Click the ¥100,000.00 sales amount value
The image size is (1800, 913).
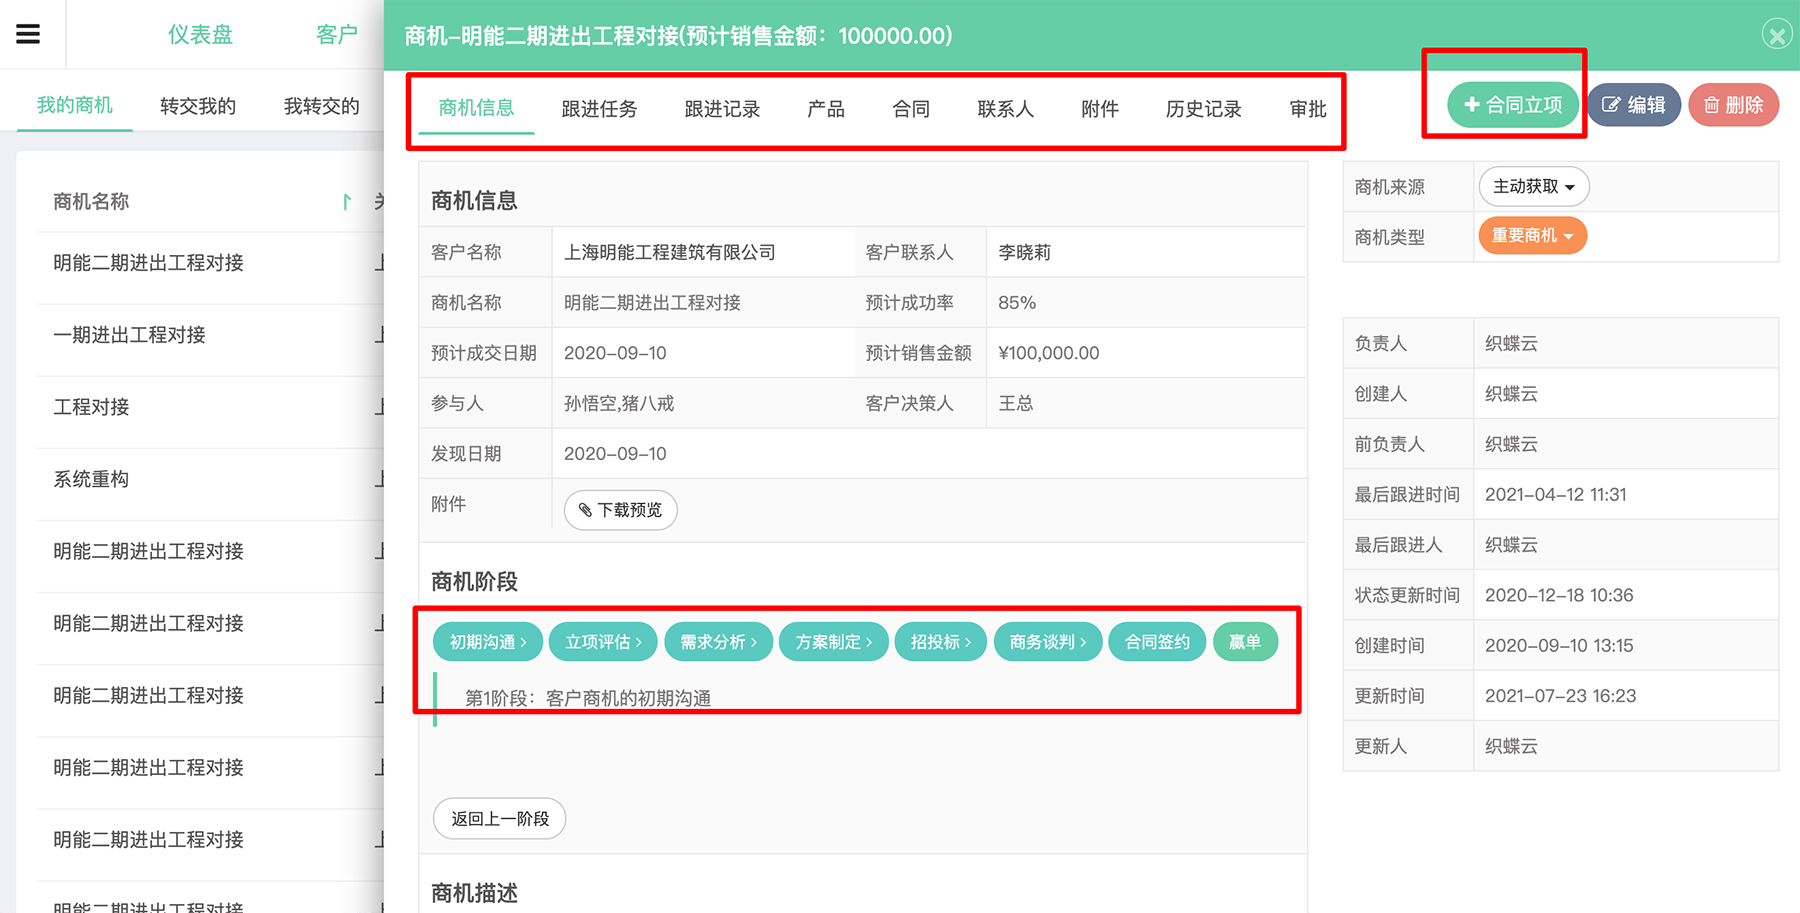pyautogui.click(x=1049, y=353)
